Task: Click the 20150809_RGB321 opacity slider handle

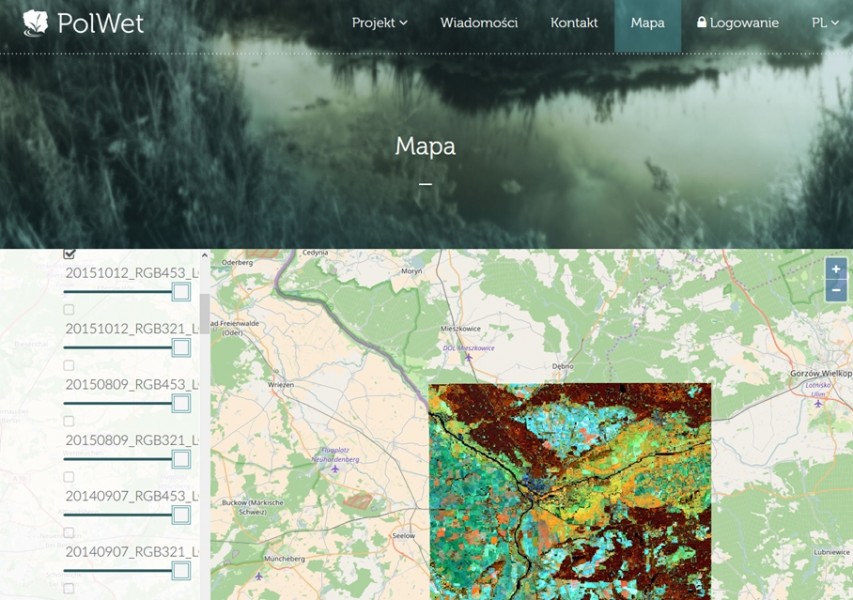Action: (181, 459)
